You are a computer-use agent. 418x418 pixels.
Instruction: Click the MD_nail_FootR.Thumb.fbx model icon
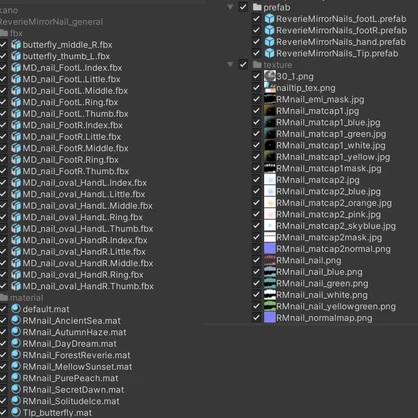point(16,171)
